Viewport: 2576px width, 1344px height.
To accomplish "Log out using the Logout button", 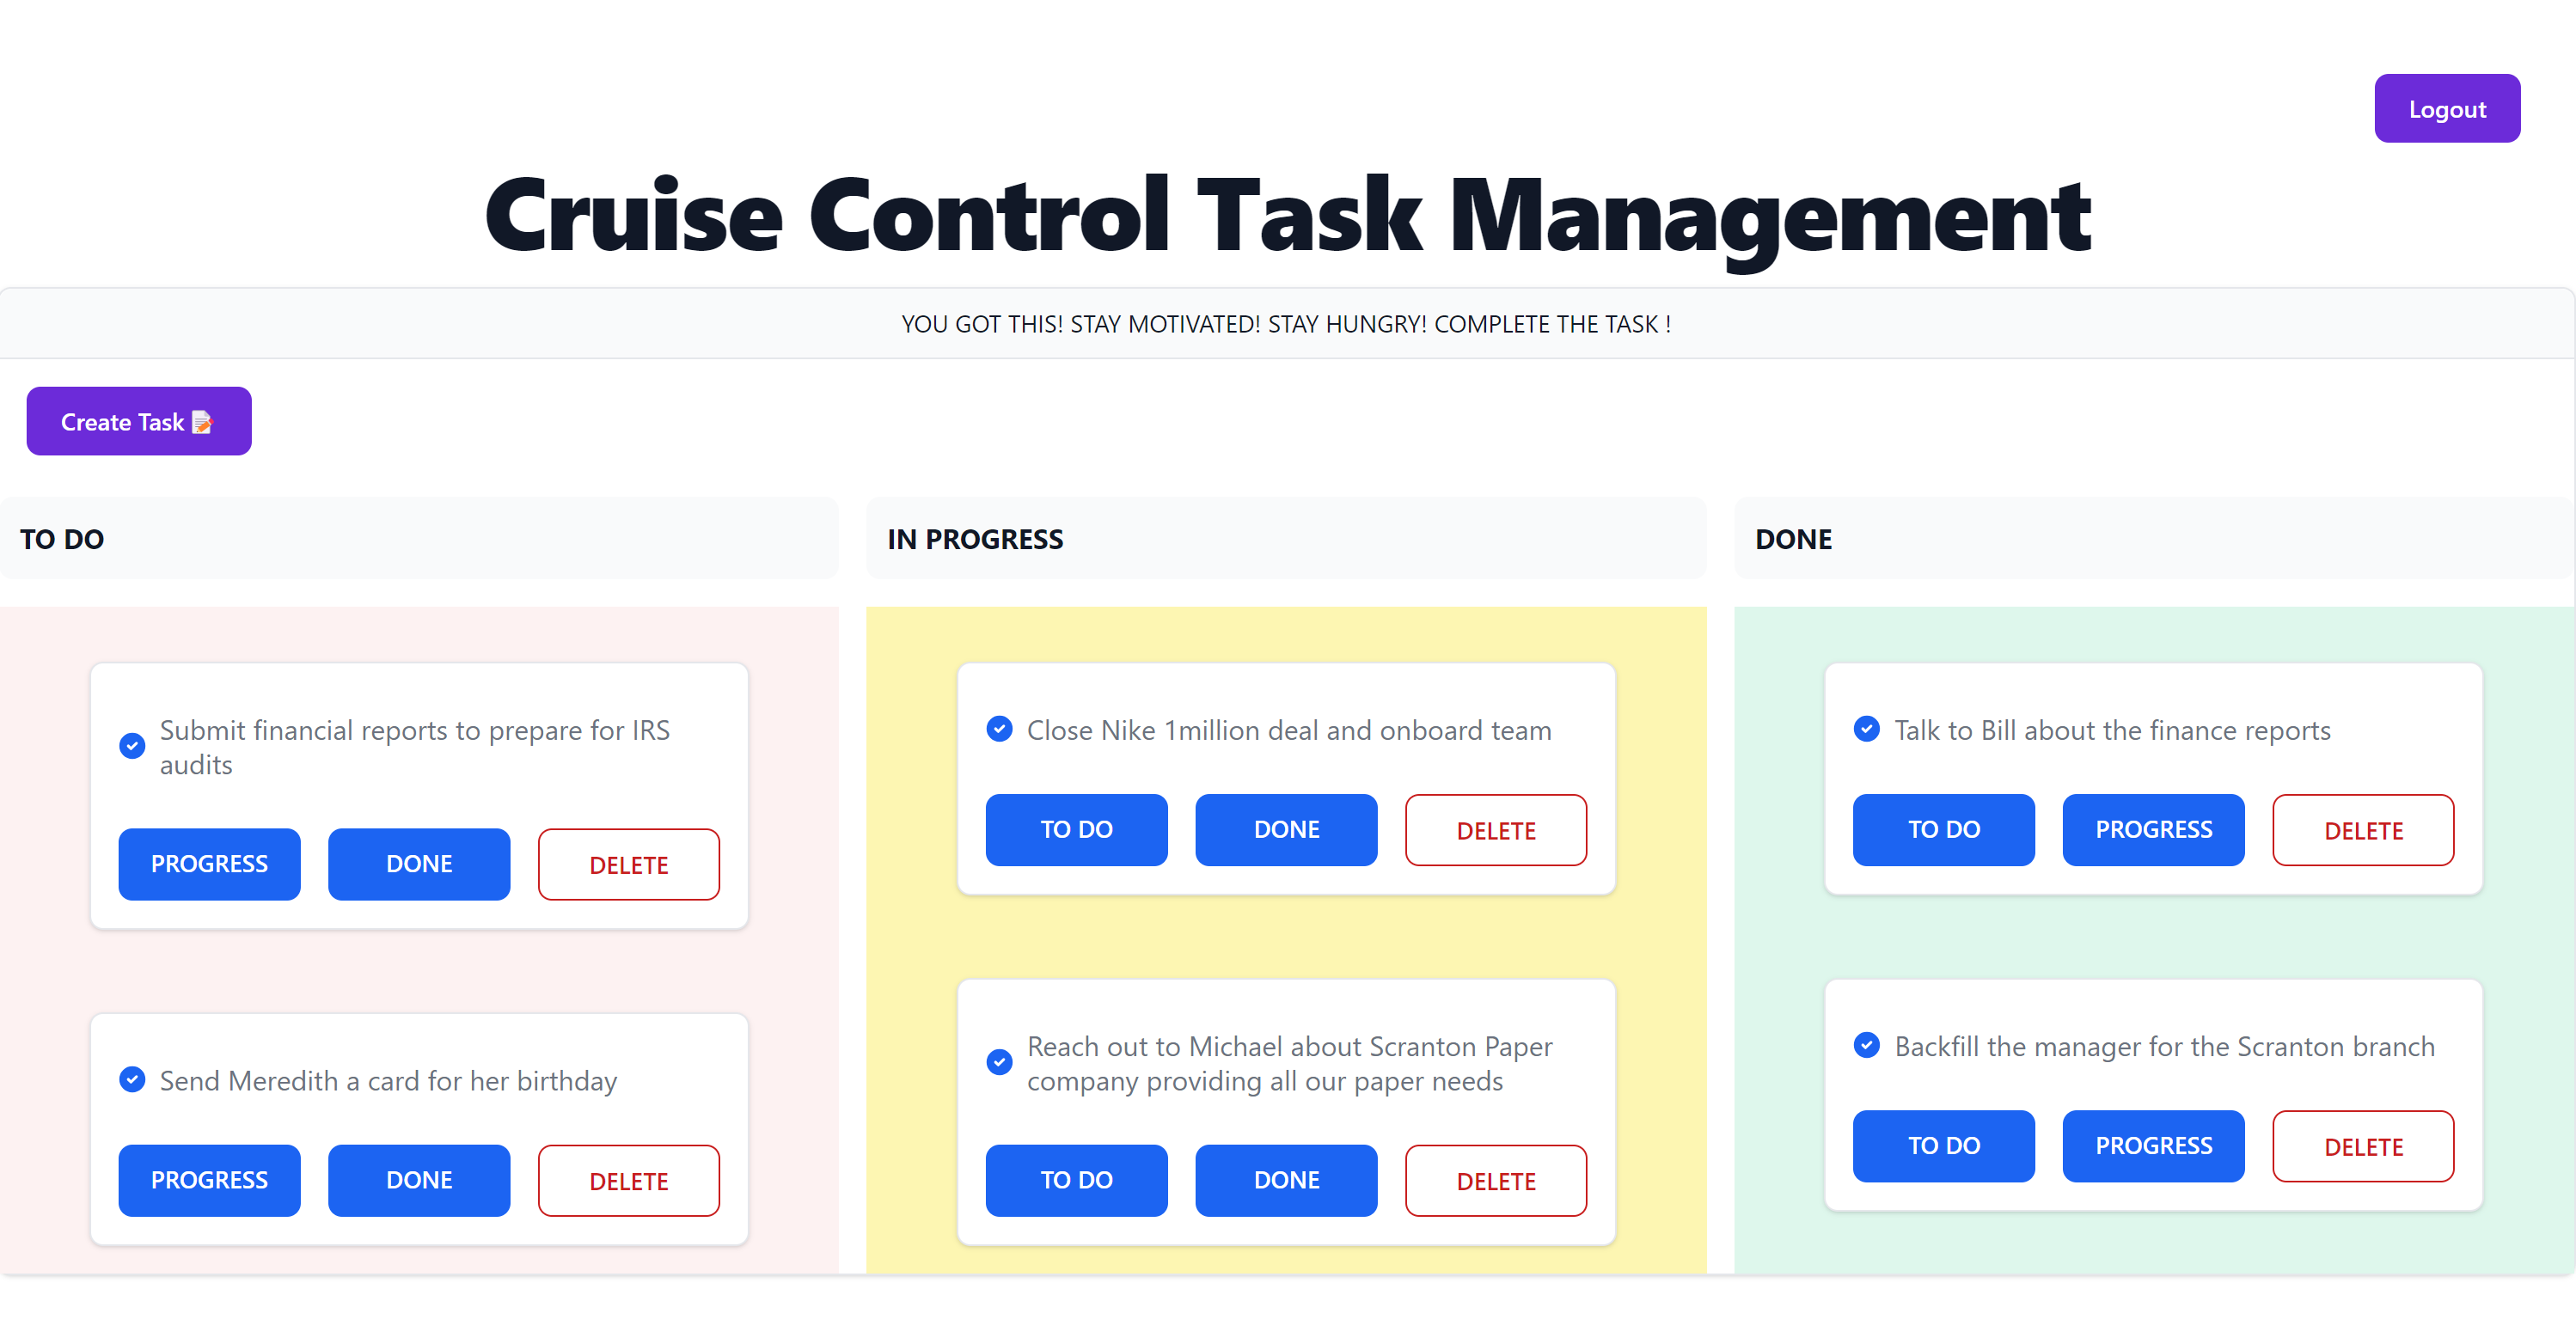I will click(2446, 109).
